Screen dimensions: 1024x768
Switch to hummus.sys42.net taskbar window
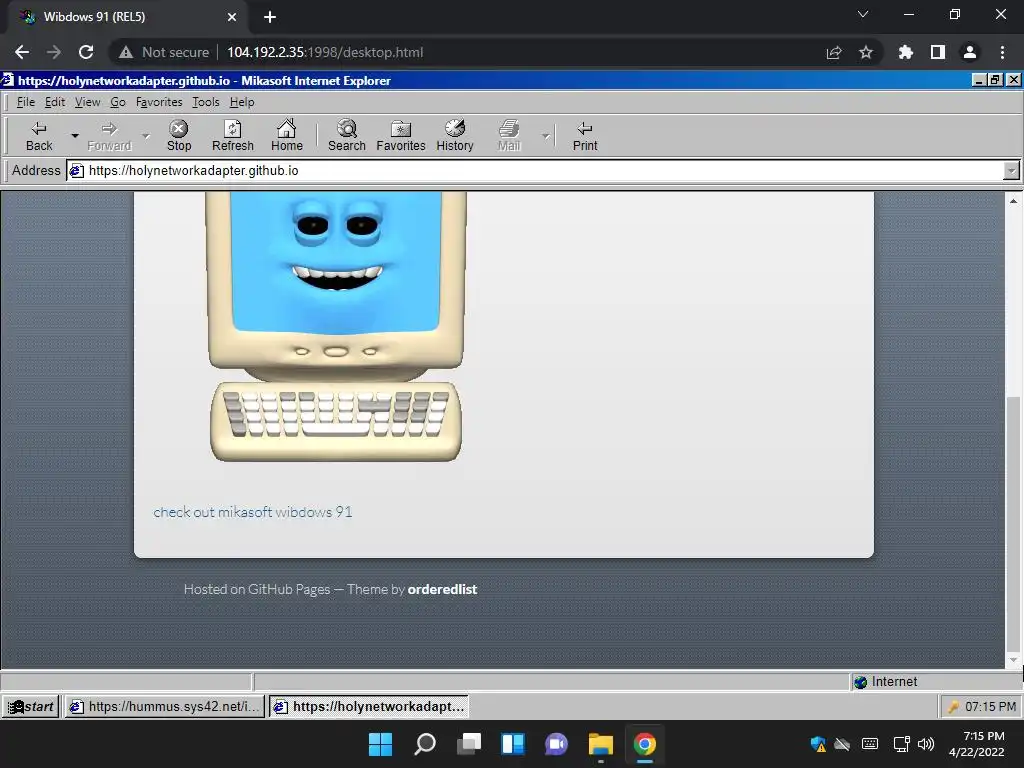click(165, 707)
